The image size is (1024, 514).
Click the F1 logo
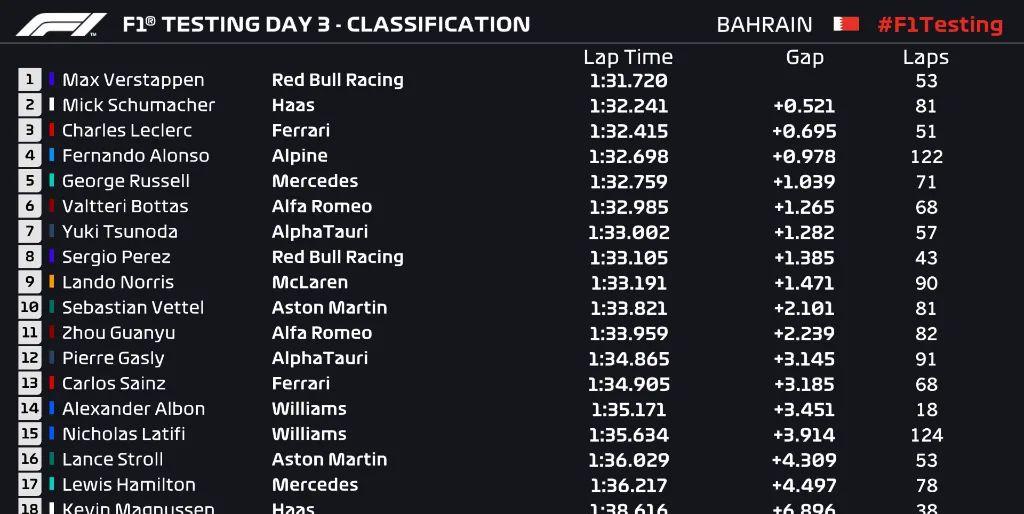click(61, 25)
